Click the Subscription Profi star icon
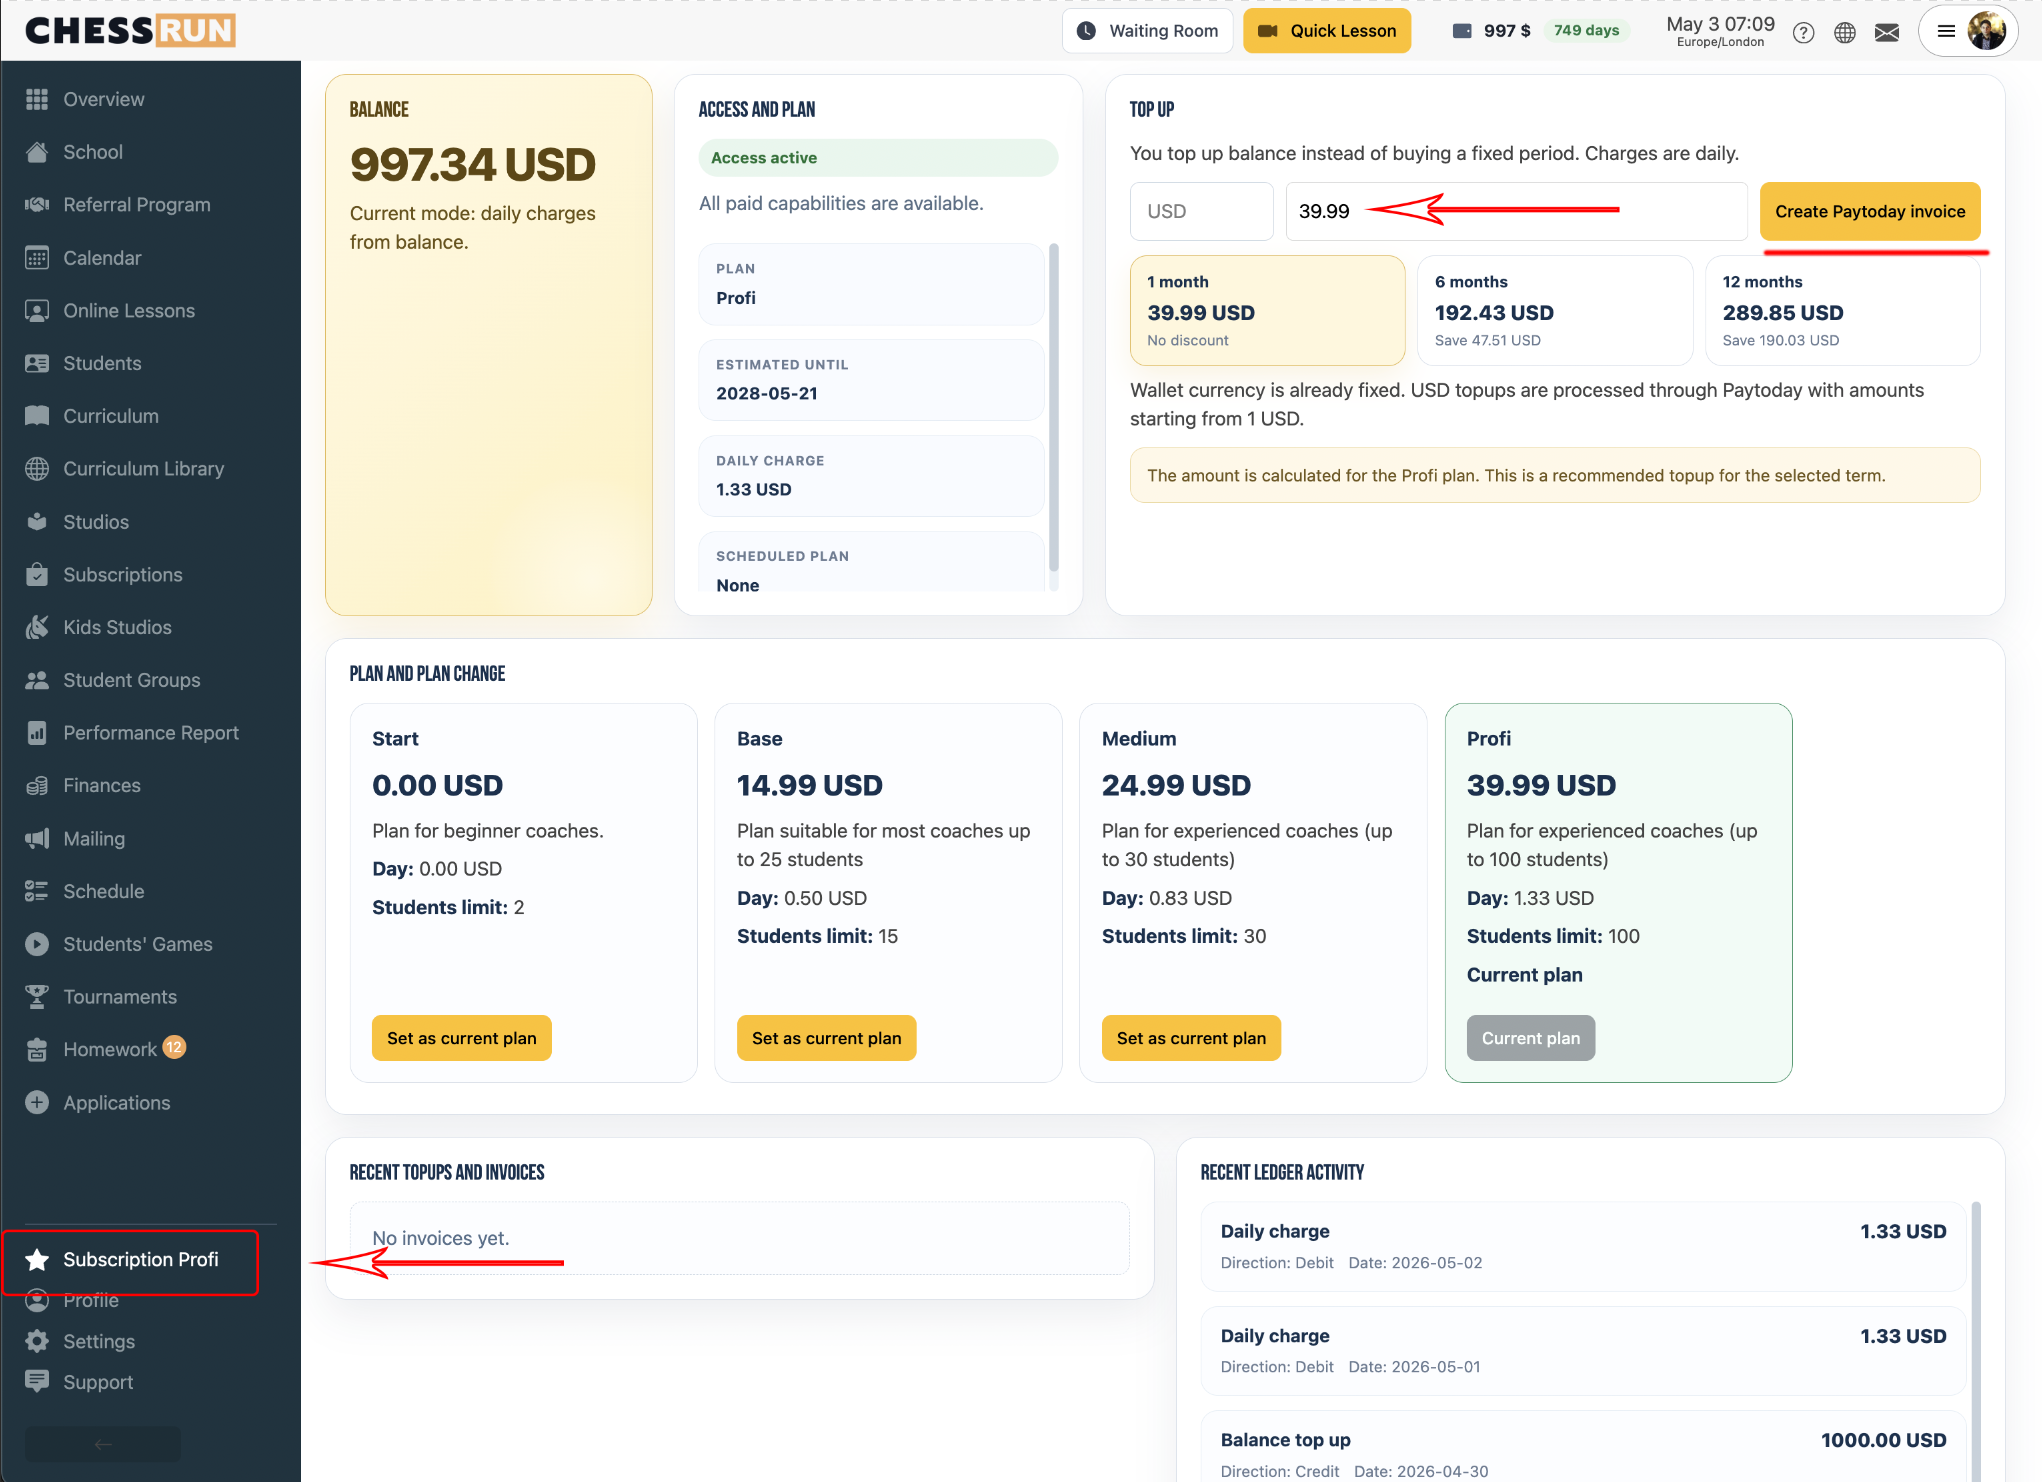The height and width of the screenshot is (1482, 2042). click(37, 1260)
